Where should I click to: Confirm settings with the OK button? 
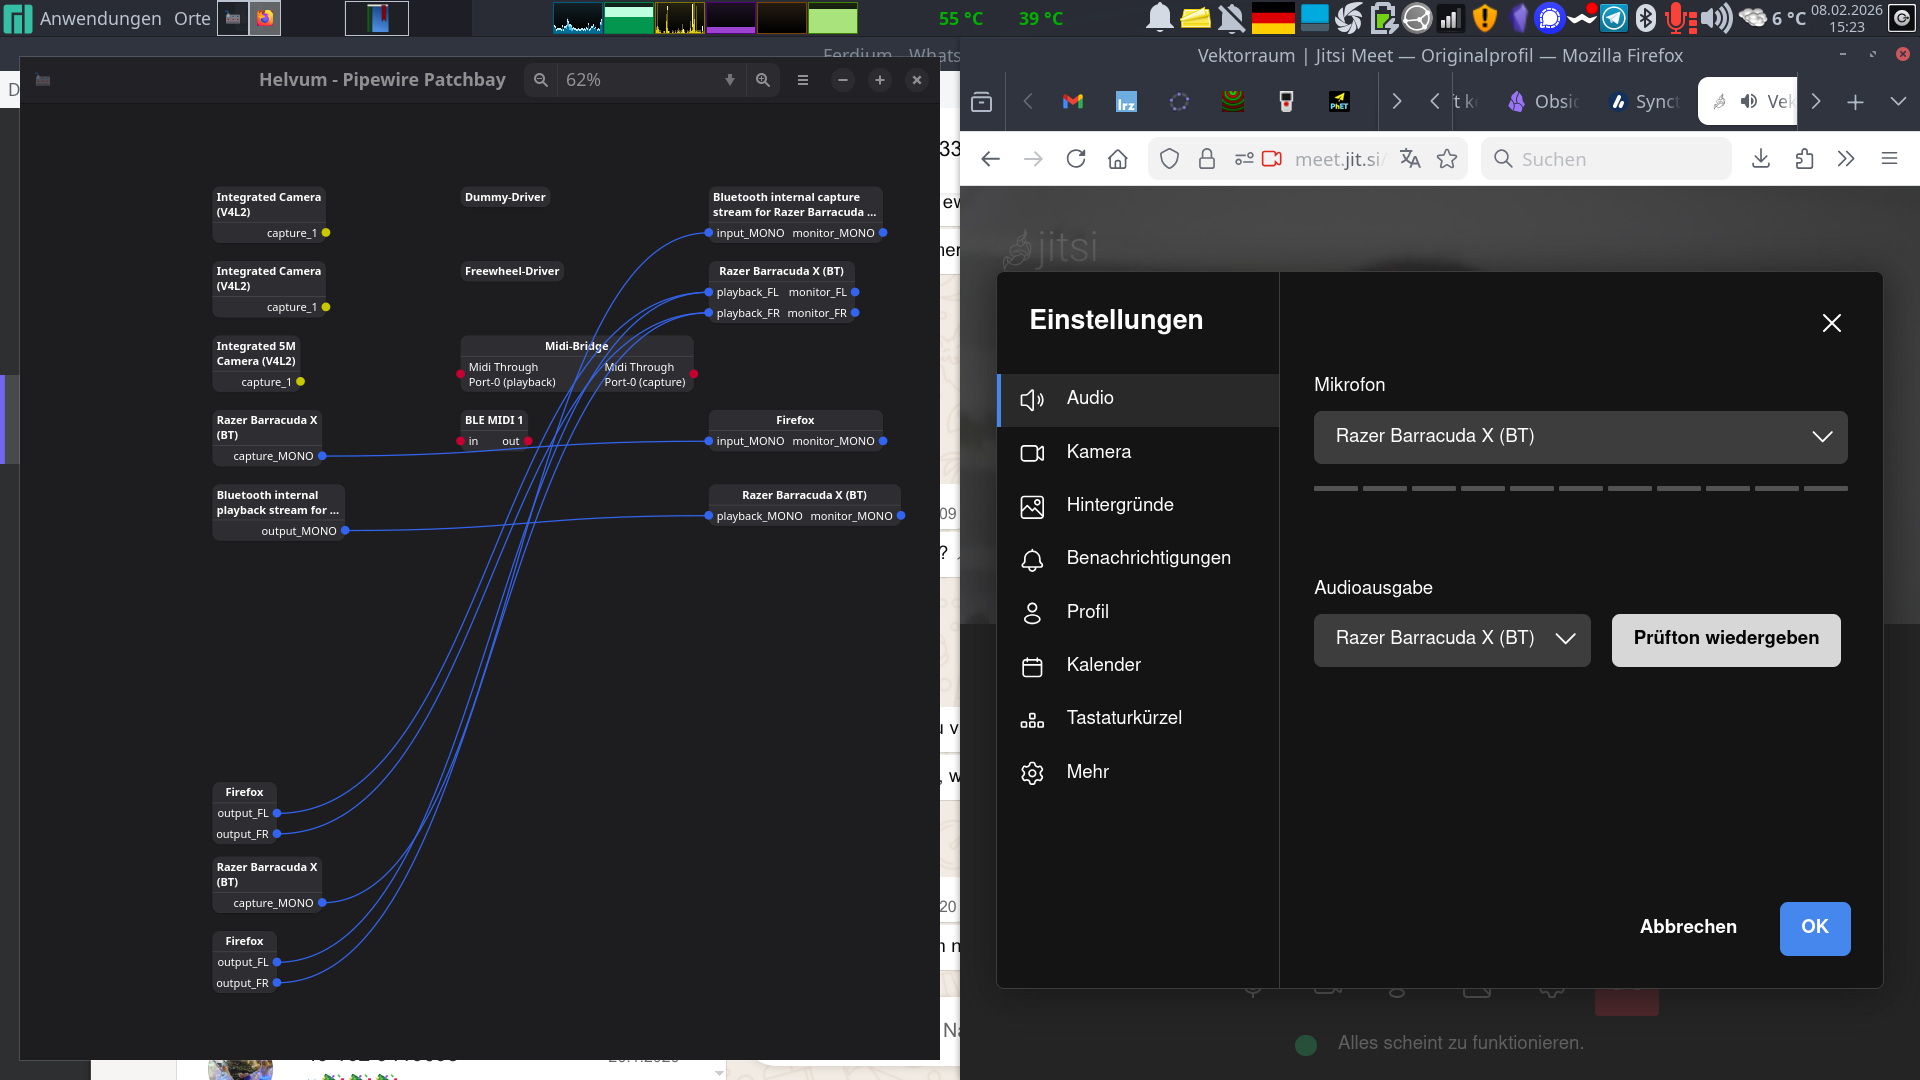point(1814,927)
